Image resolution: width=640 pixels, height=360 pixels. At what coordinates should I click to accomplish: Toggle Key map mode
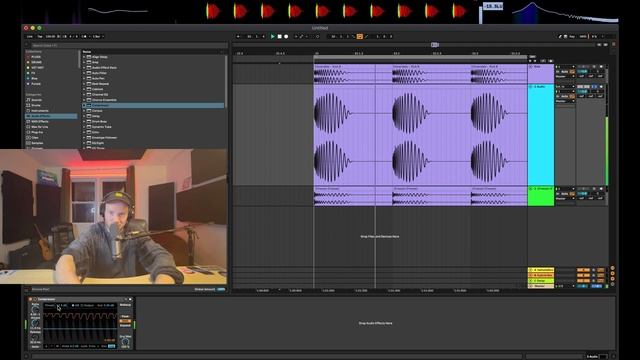572,36
